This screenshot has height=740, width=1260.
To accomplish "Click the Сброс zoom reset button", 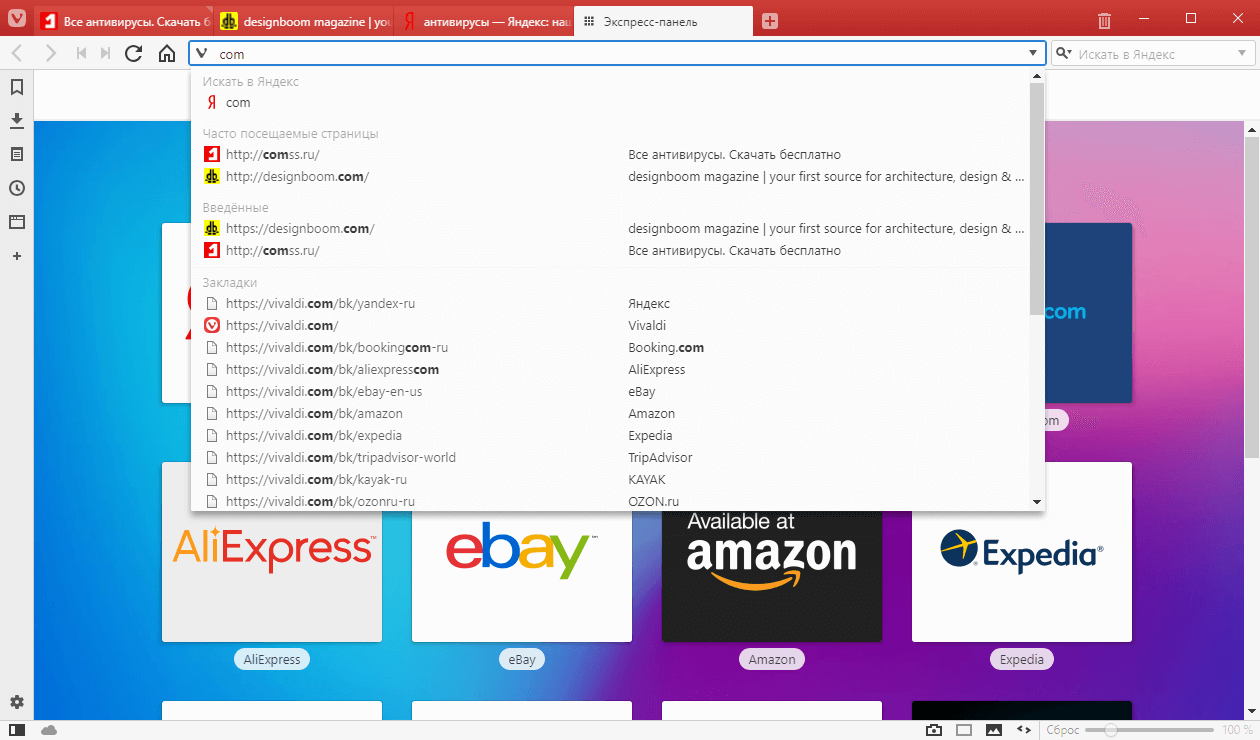I will (x=1062, y=730).
